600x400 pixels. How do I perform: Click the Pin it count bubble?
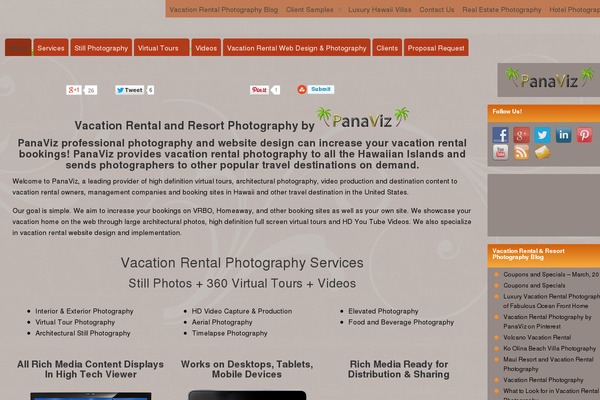click(x=276, y=90)
